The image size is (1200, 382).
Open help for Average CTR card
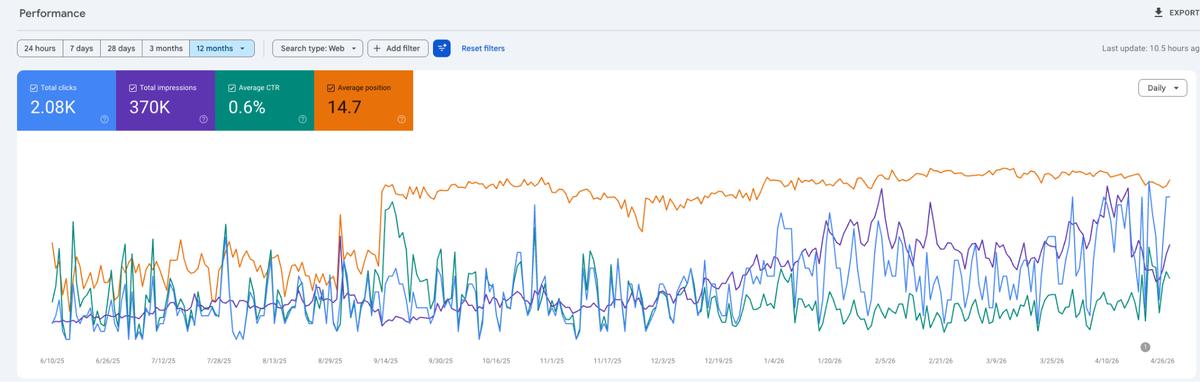click(x=302, y=119)
